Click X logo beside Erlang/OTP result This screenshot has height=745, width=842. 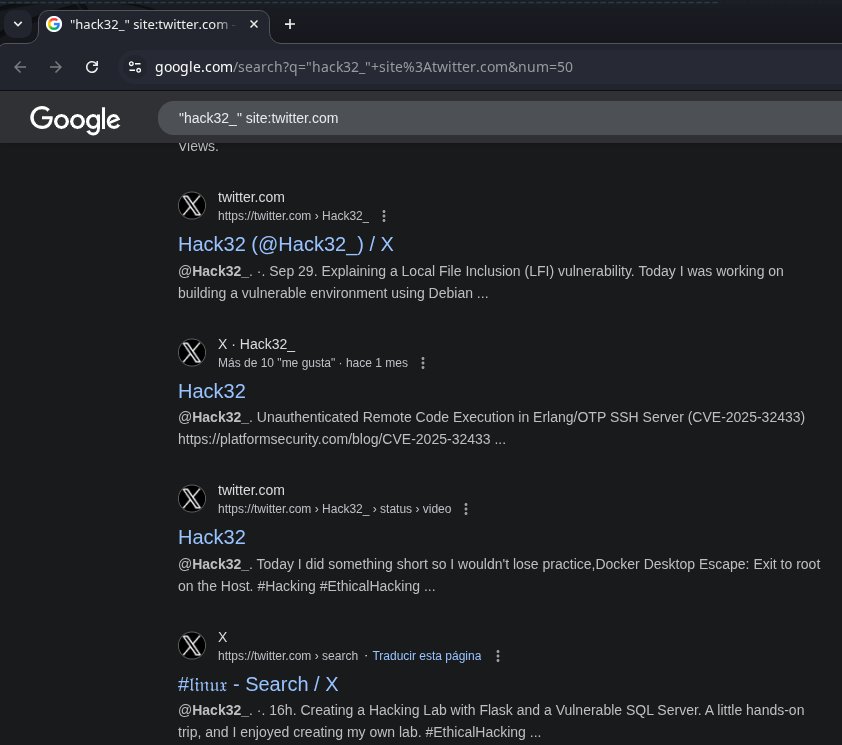click(x=192, y=353)
